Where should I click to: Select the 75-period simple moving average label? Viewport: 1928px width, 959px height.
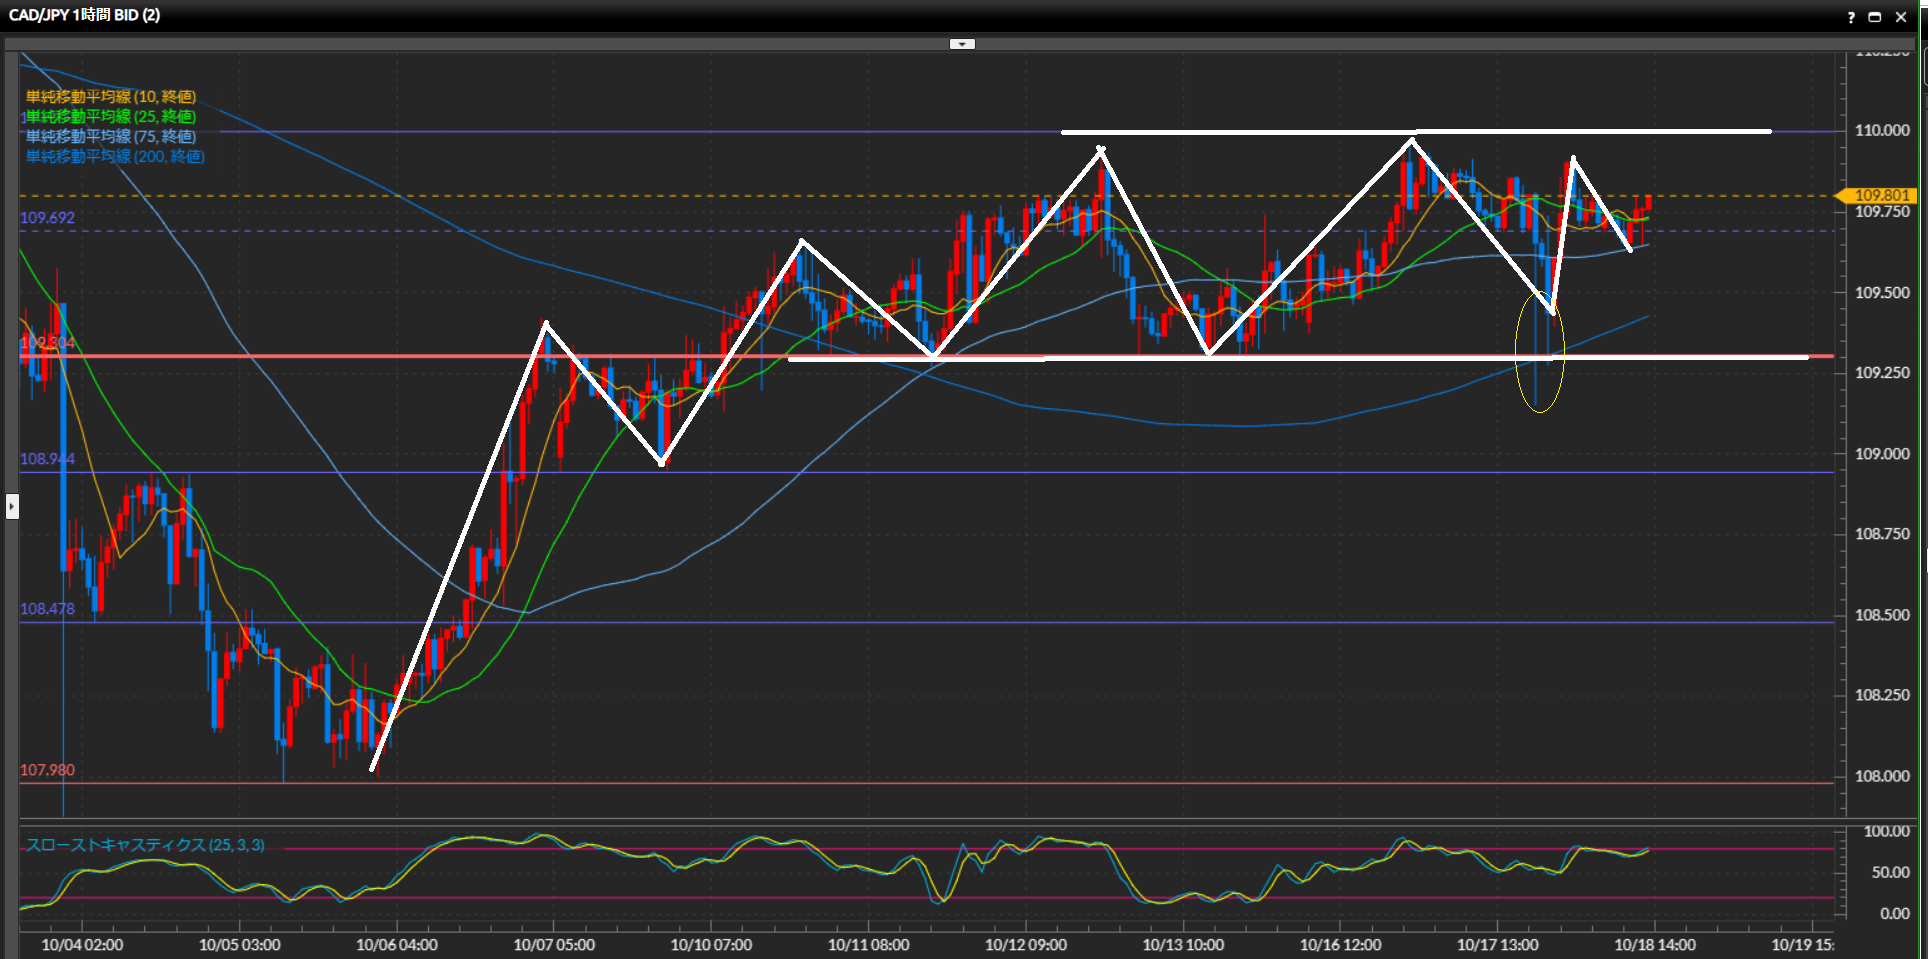coord(111,137)
